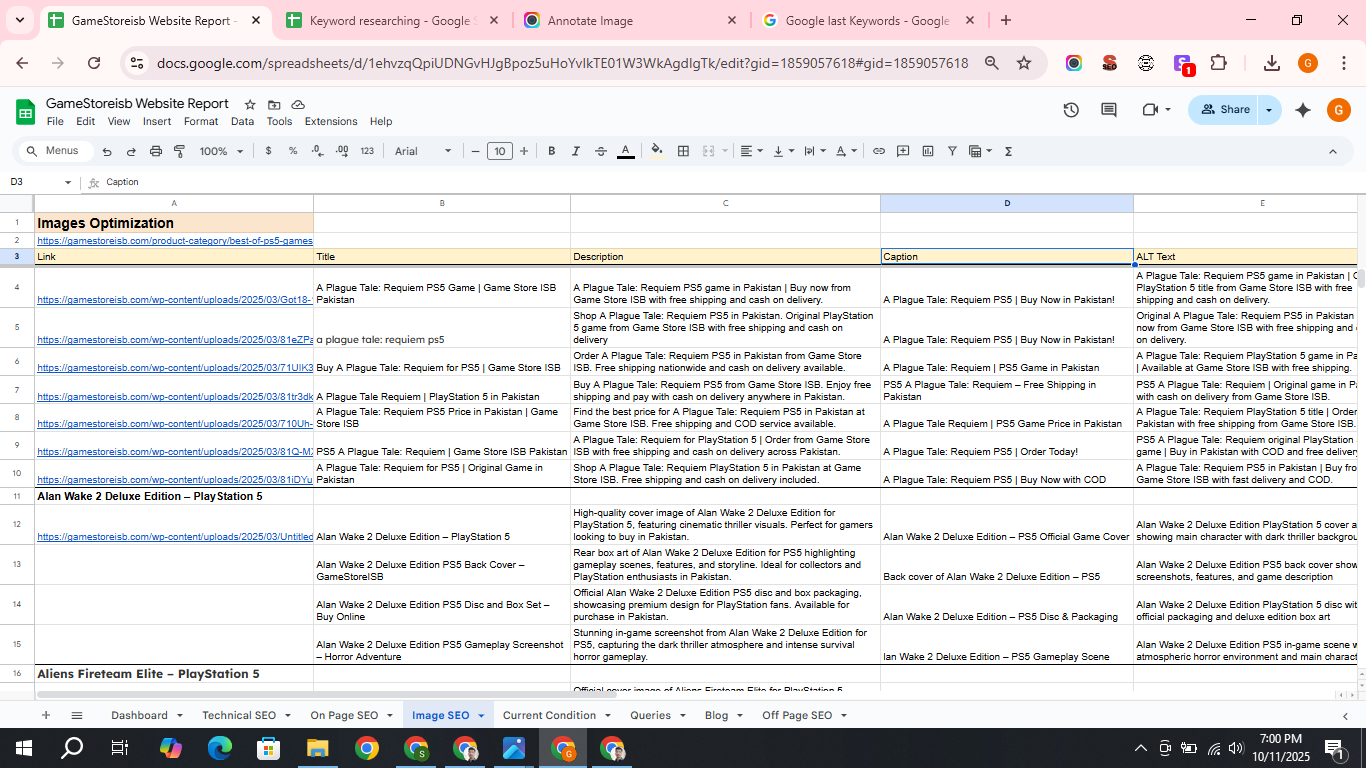Click the paint format roller icon

pos(180,151)
